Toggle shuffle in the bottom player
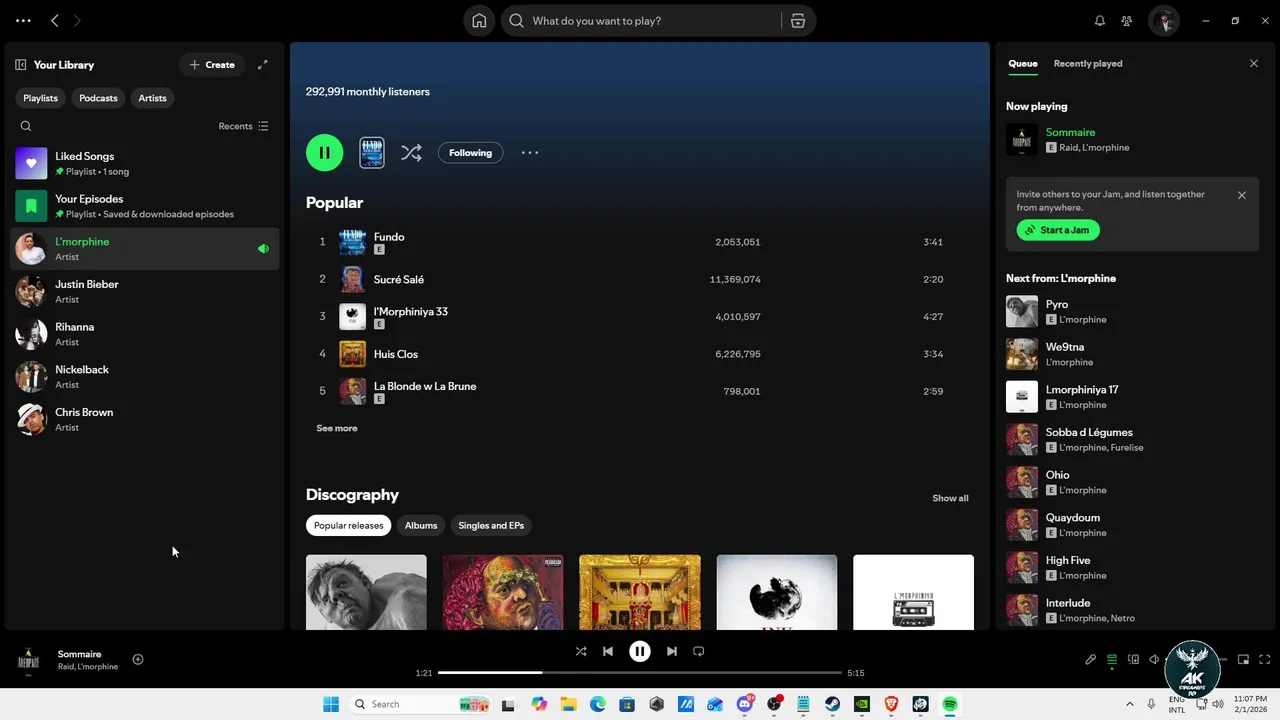The width and height of the screenshot is (1280, 720). pyautogui.click(x=581, y=651)
